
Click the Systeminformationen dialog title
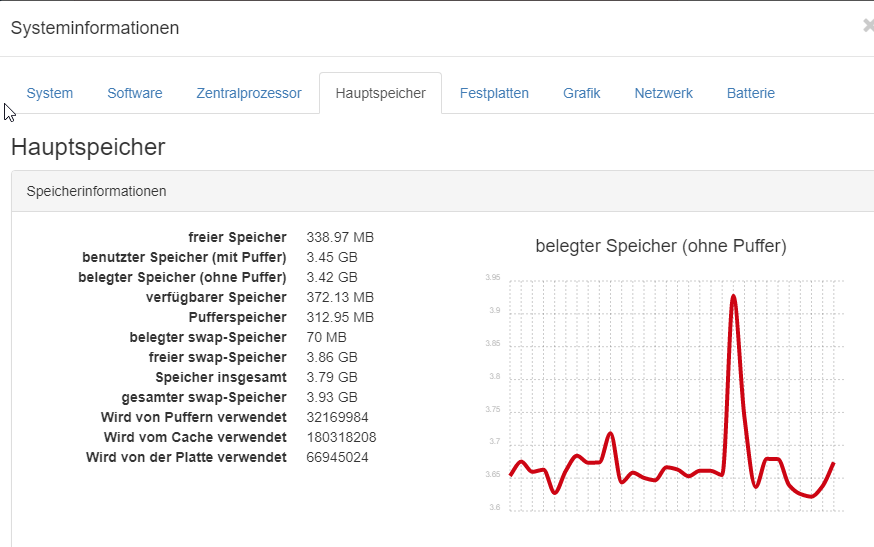click(95, 28)
